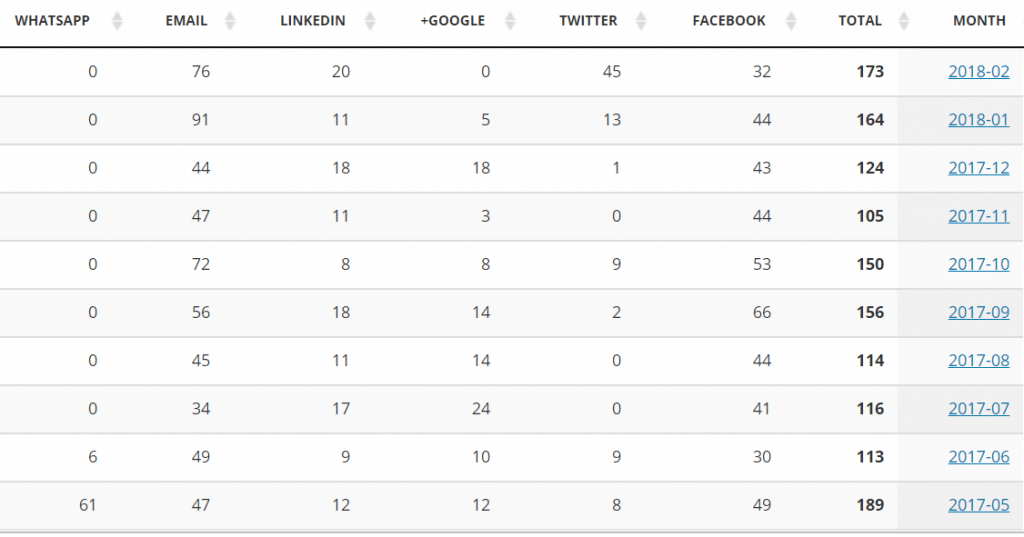The image size is (1024, 537).
Task: Sort by WhatsApp column arrows
Action: 117,21
